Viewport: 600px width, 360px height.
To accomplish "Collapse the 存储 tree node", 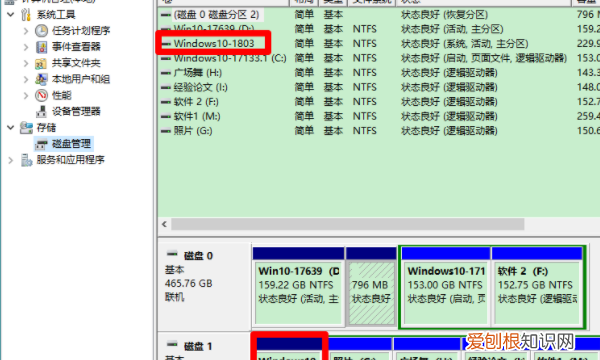I will tap(11, 127).
